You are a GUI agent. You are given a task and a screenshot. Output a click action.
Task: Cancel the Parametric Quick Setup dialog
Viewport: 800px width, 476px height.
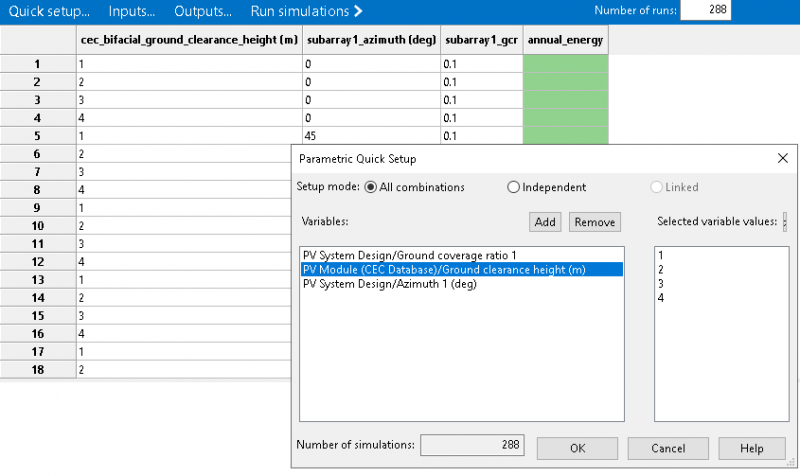tap(667, 448)
